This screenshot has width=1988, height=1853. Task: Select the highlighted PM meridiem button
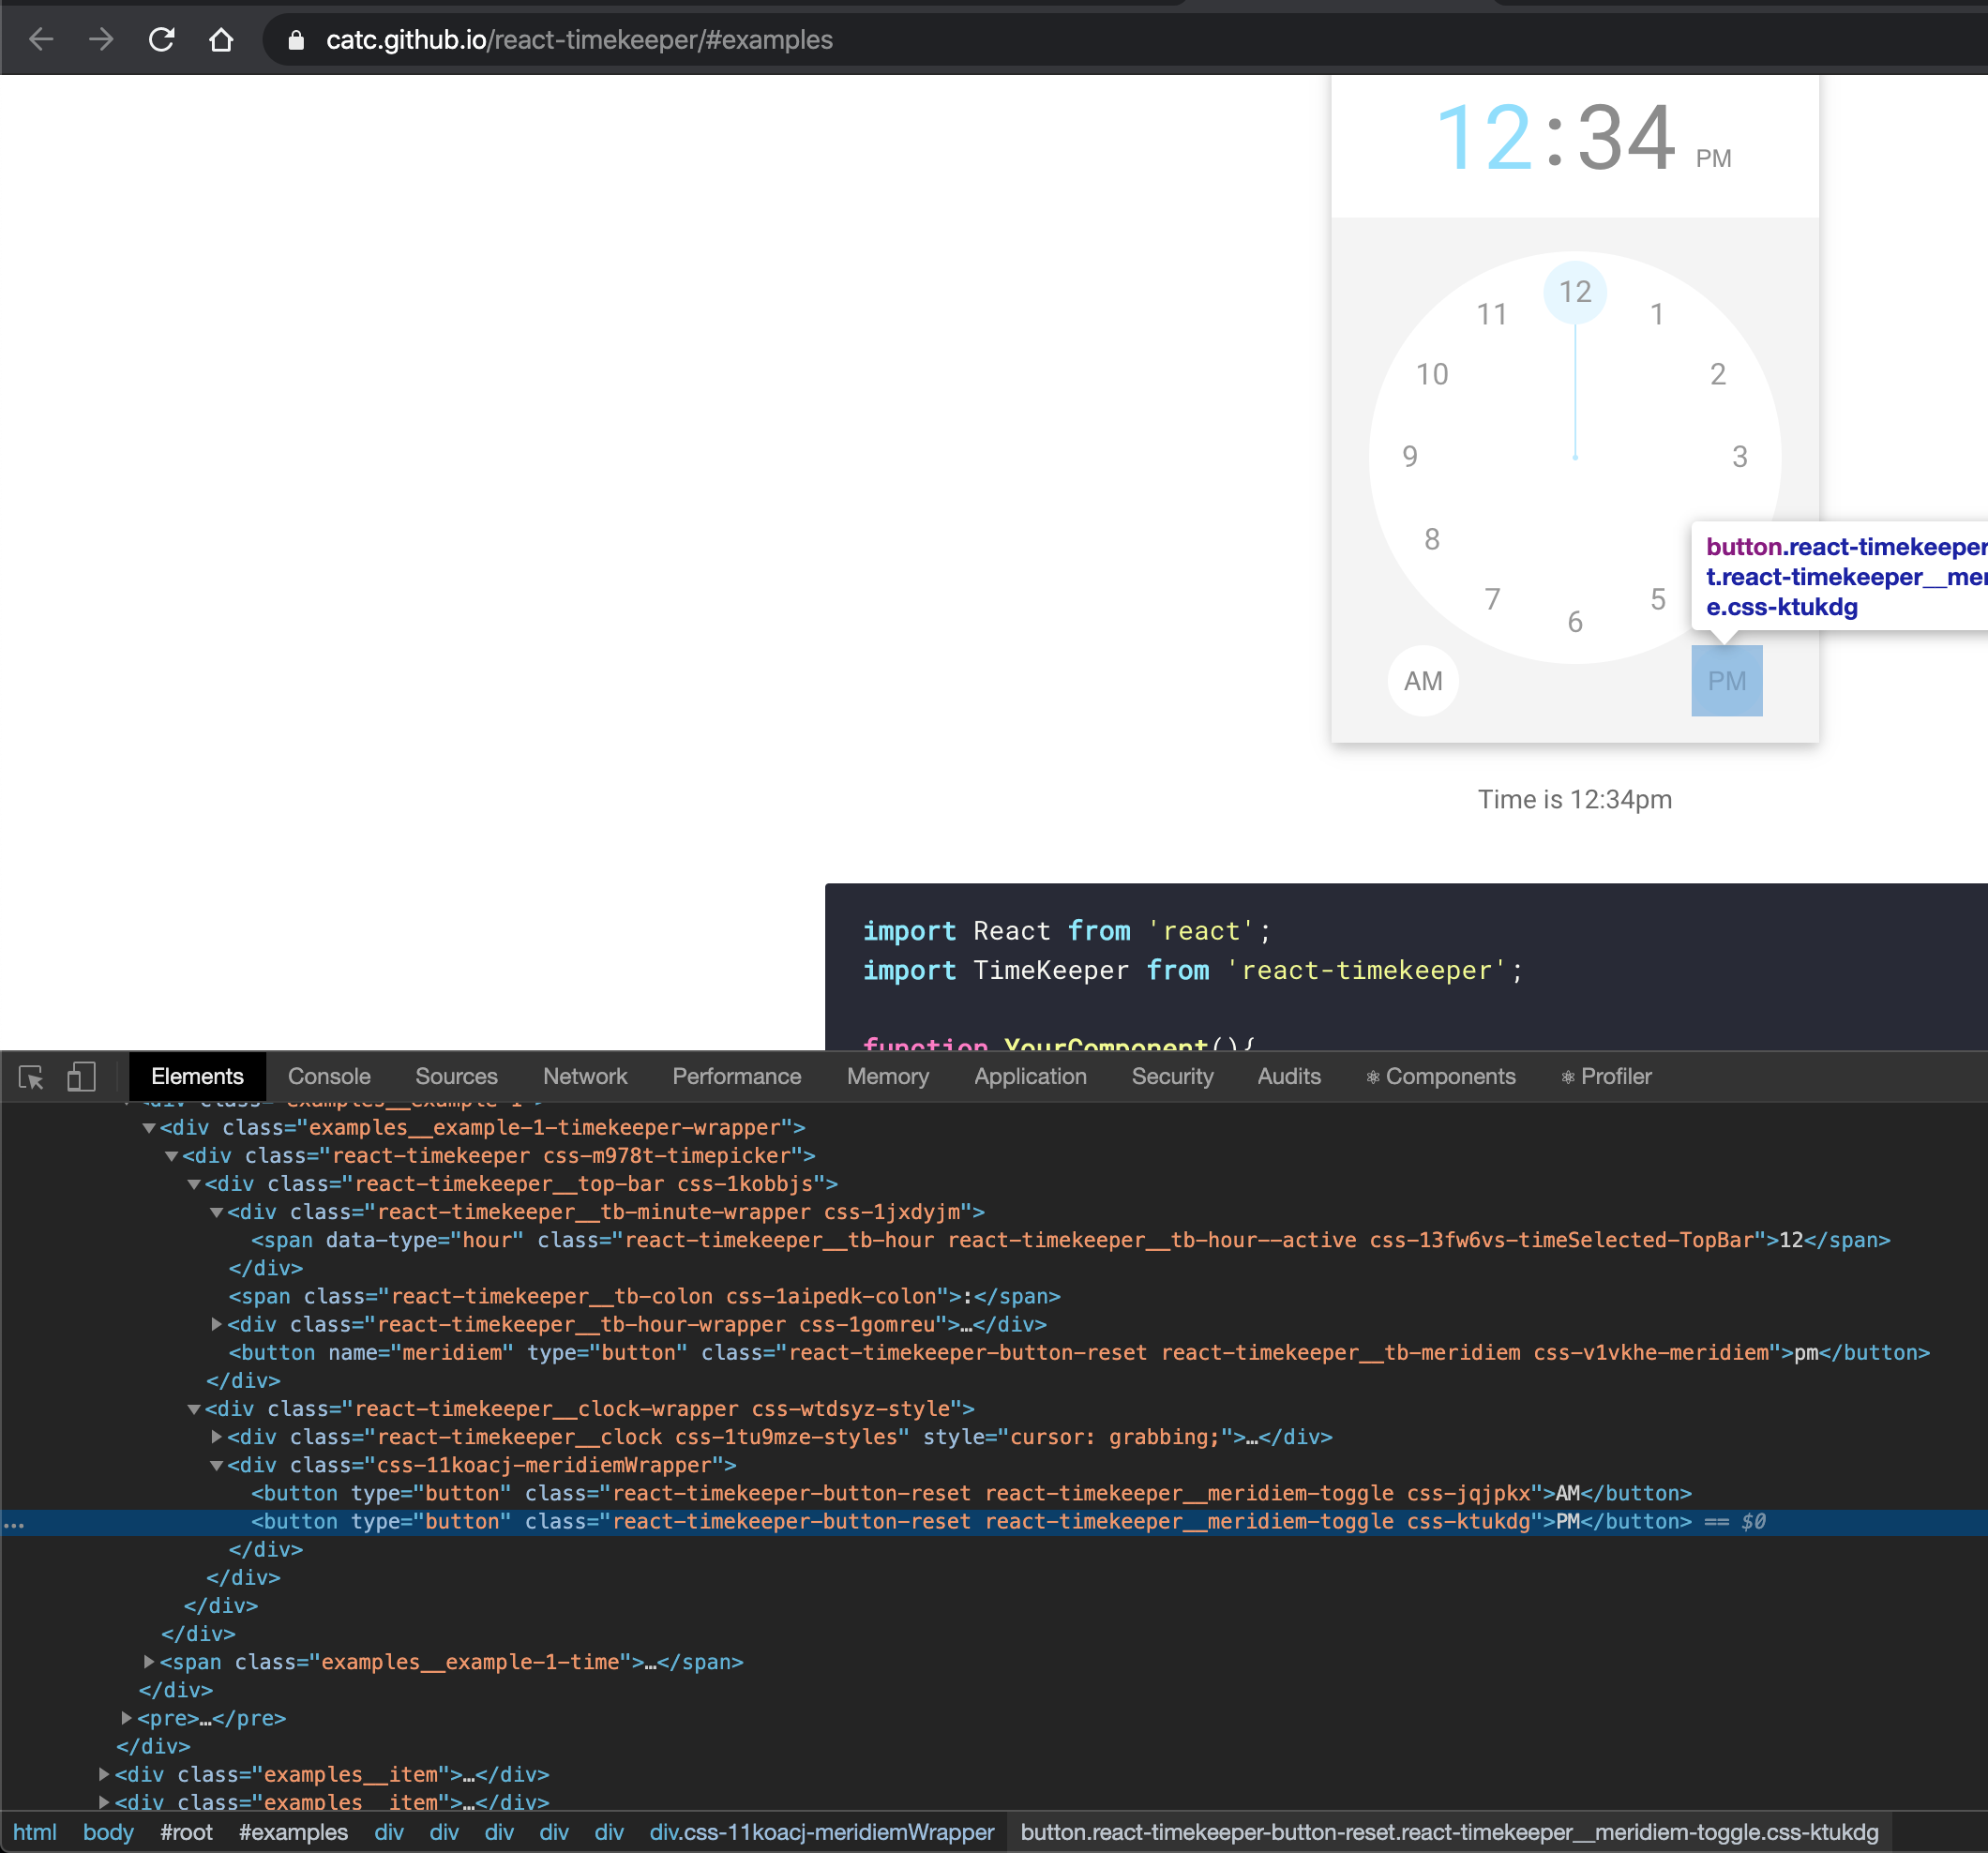click(1727, 680)
